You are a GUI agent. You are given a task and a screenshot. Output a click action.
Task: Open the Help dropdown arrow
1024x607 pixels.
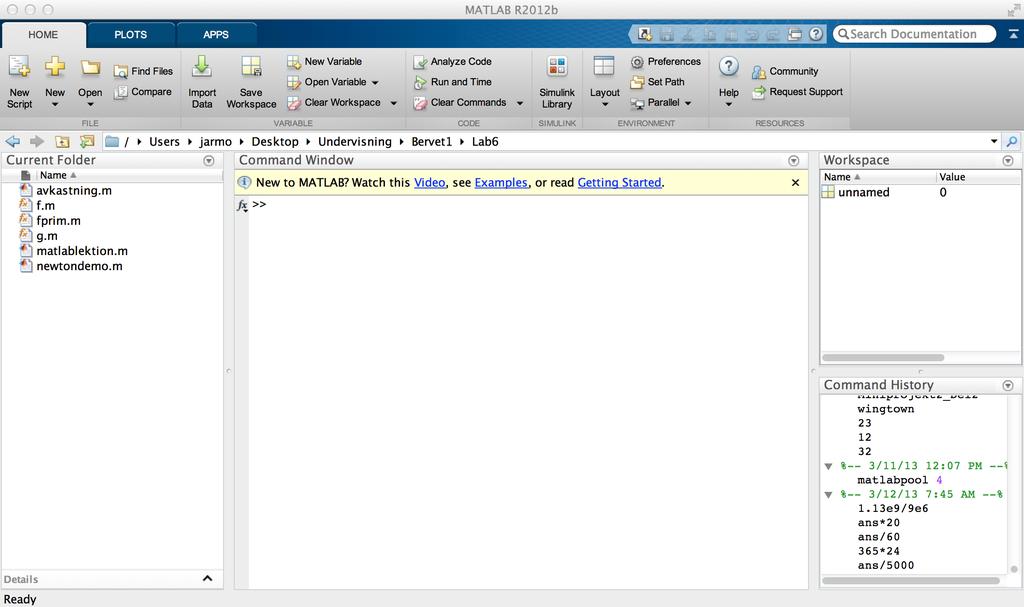pos(729,105)
